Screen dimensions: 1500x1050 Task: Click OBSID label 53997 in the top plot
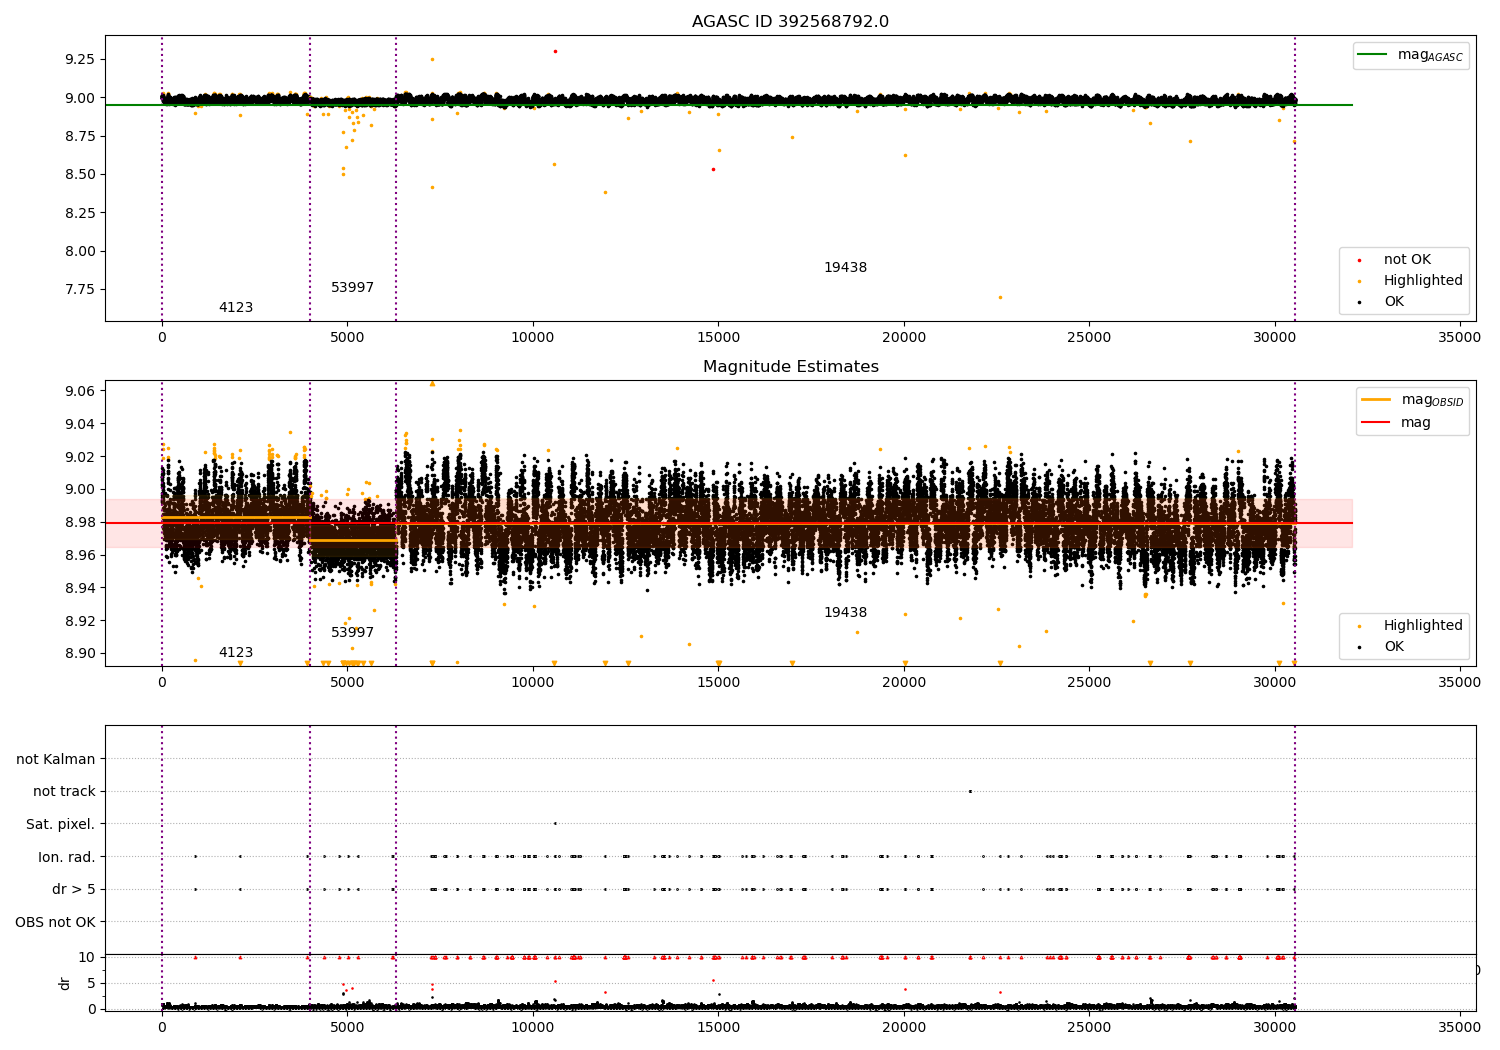[352, 288]
